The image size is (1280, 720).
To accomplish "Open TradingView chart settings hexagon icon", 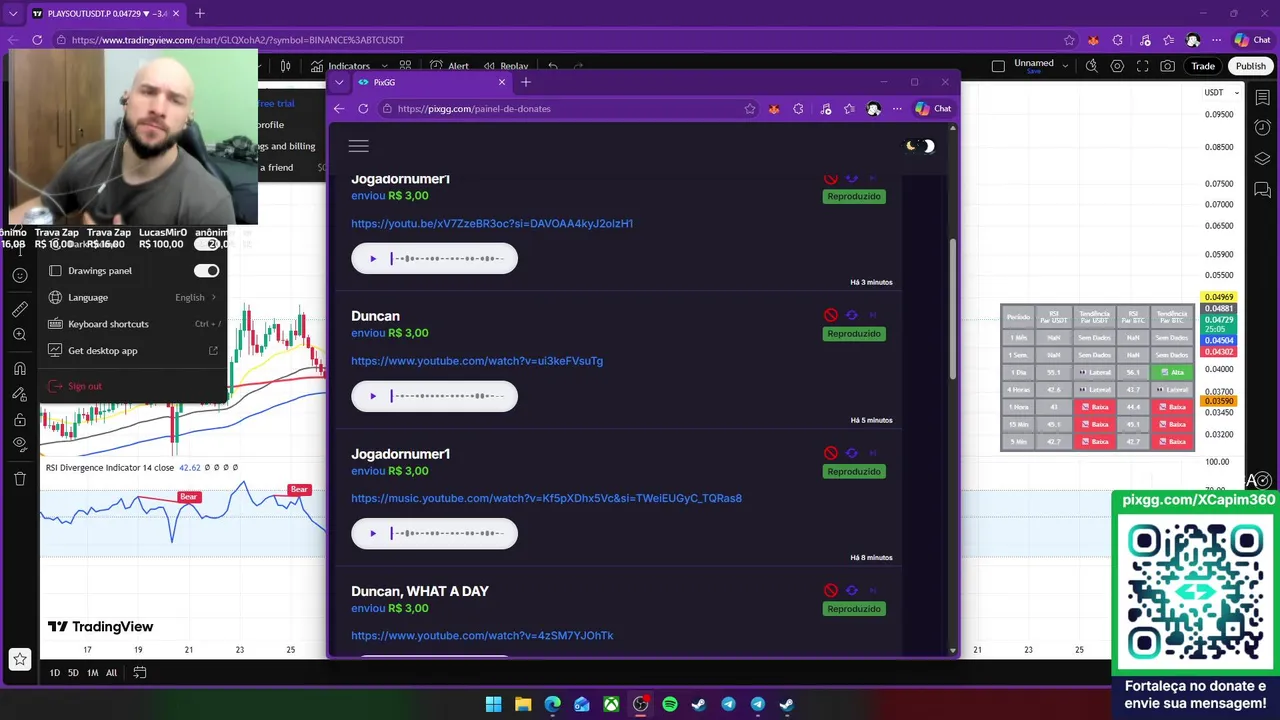I will (x=1117, y=66).
